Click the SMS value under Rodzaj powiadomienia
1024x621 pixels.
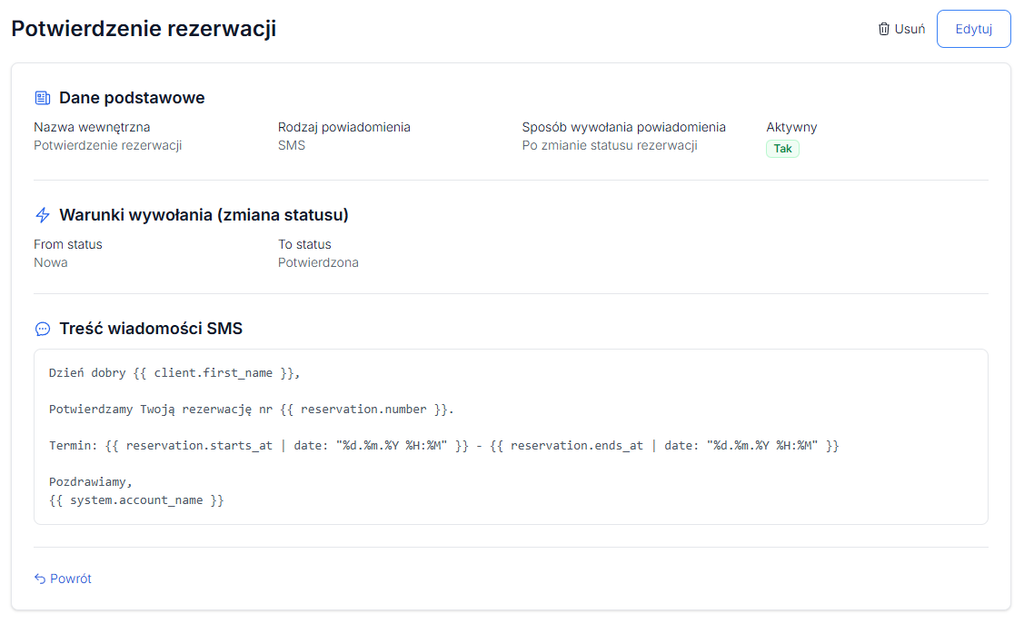pyautogui.click(x=291, y=145)
